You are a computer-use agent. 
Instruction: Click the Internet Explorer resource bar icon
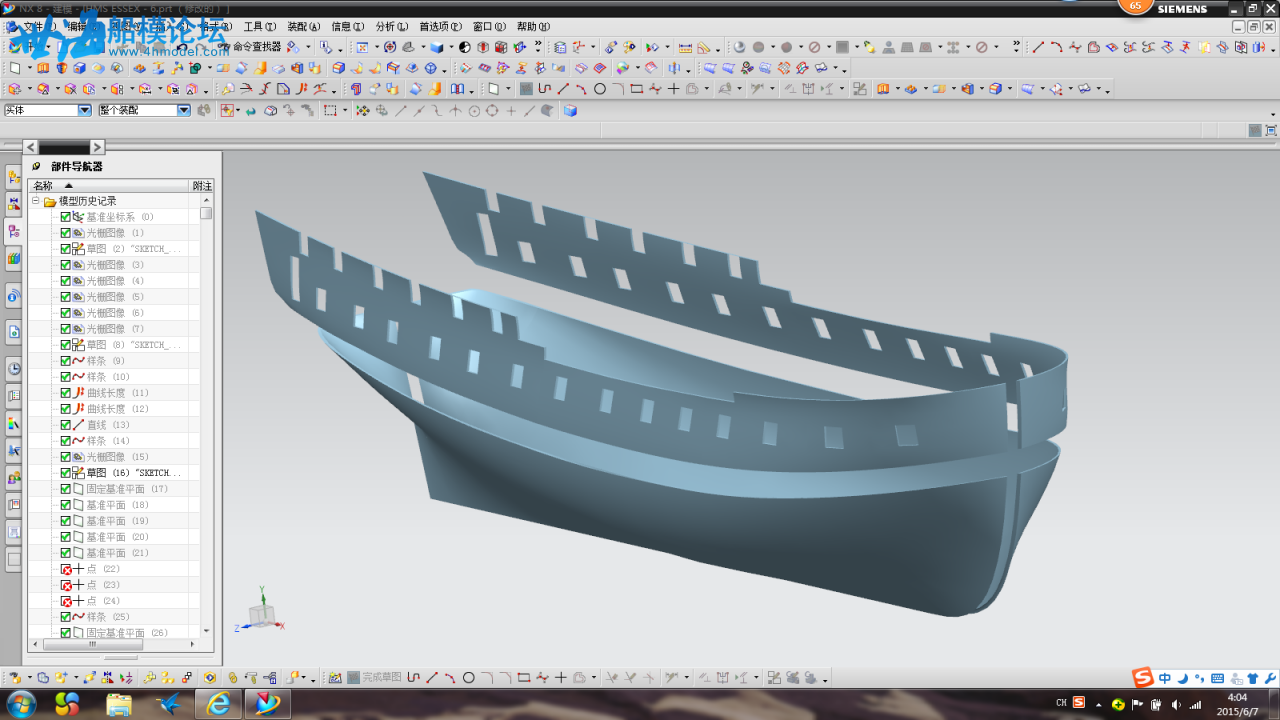14,296
